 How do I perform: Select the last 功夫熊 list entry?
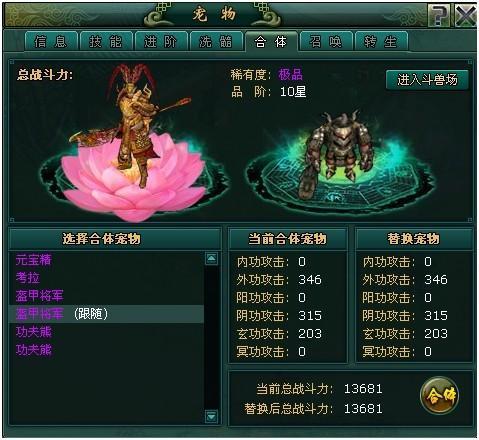(x=107, y=350)
